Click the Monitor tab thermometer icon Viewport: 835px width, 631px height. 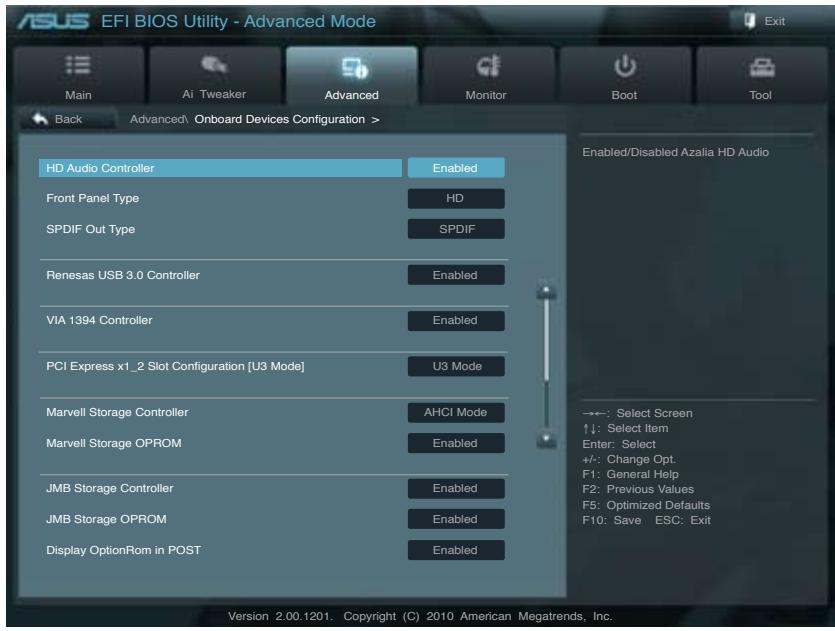tap(488, 66)
